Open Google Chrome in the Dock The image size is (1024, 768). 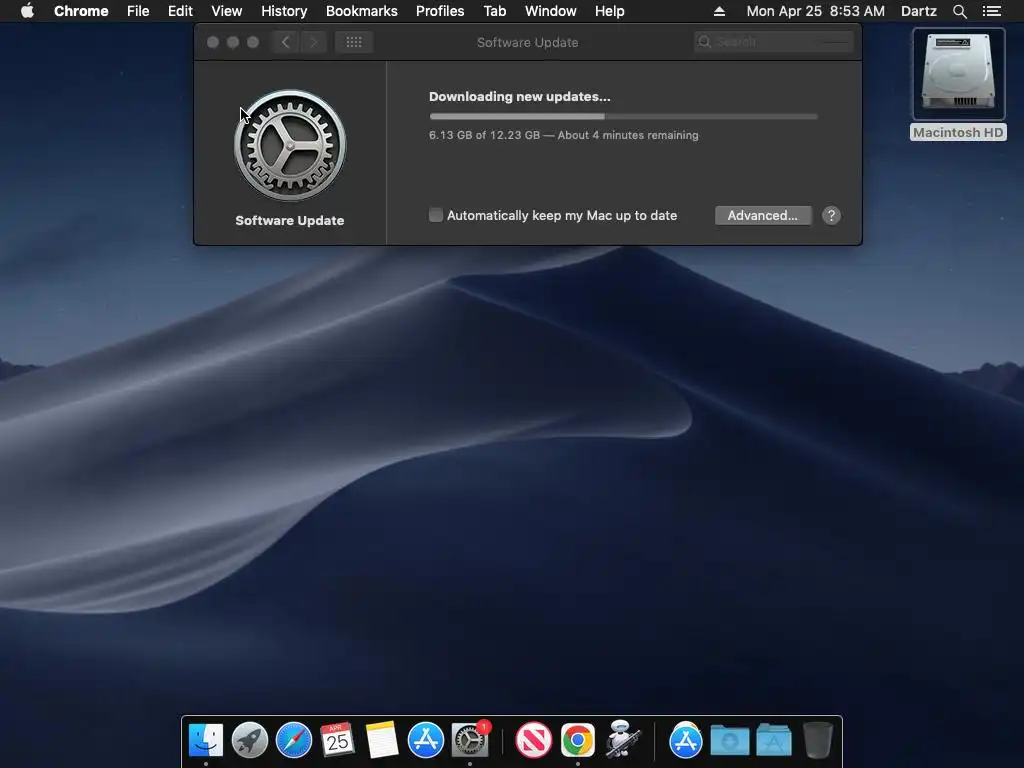577,740
